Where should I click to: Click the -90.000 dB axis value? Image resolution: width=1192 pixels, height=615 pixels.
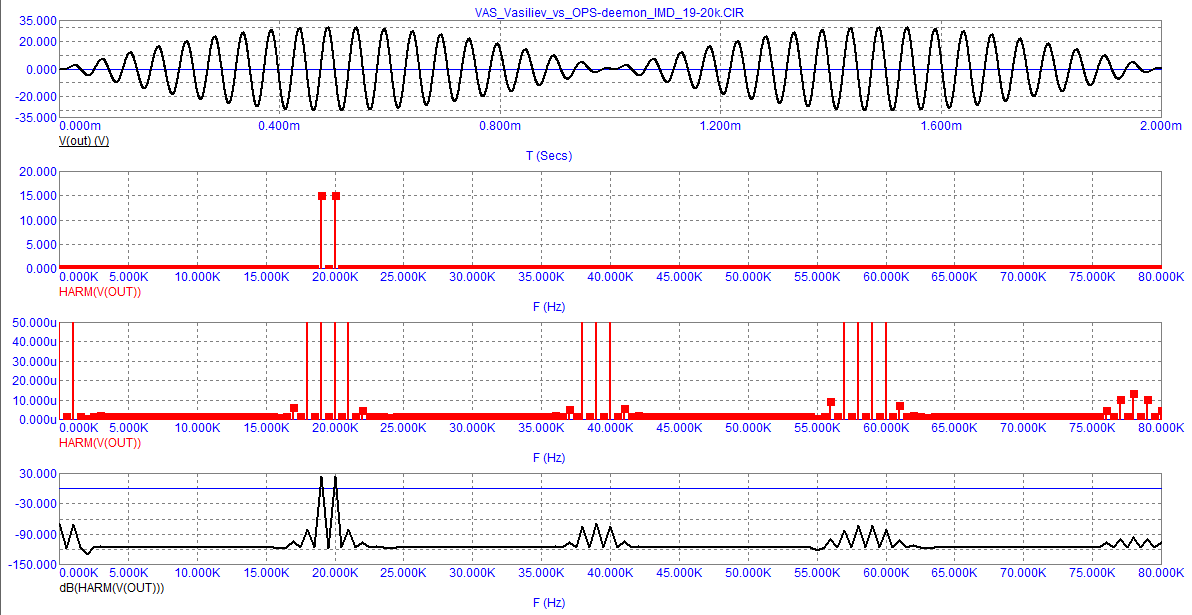point(35,534)
